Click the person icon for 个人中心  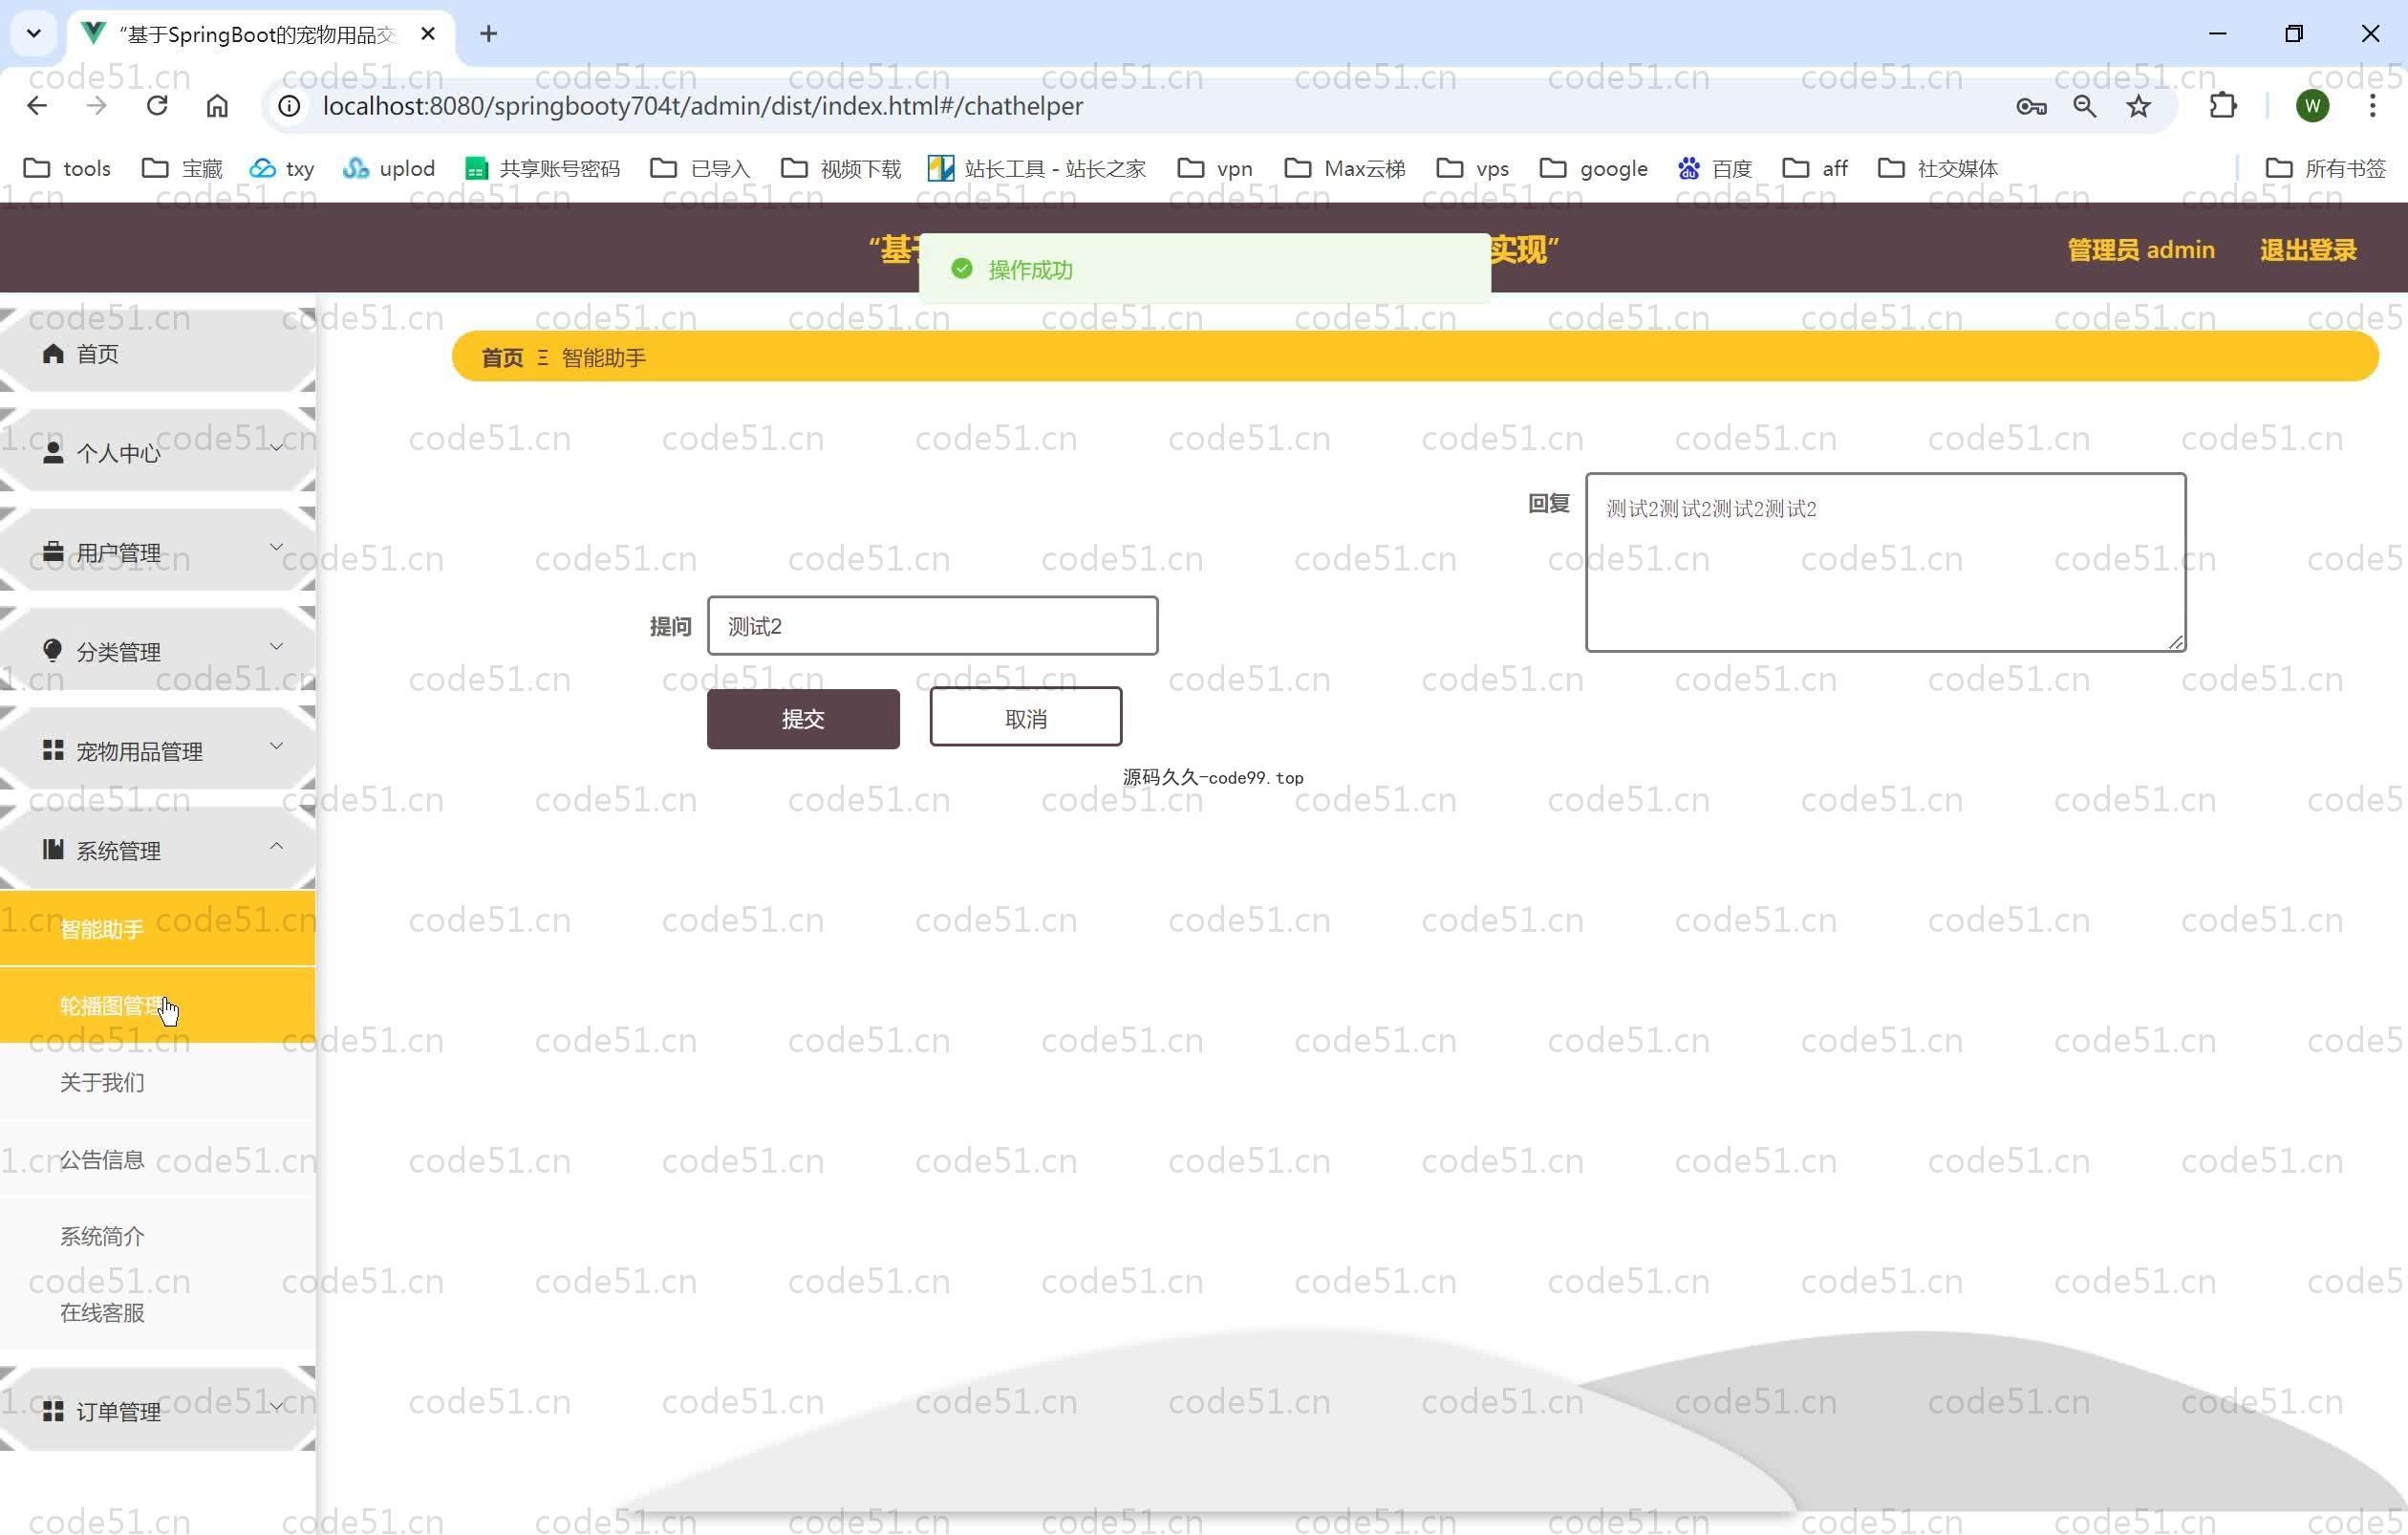[x=53, y=452]
